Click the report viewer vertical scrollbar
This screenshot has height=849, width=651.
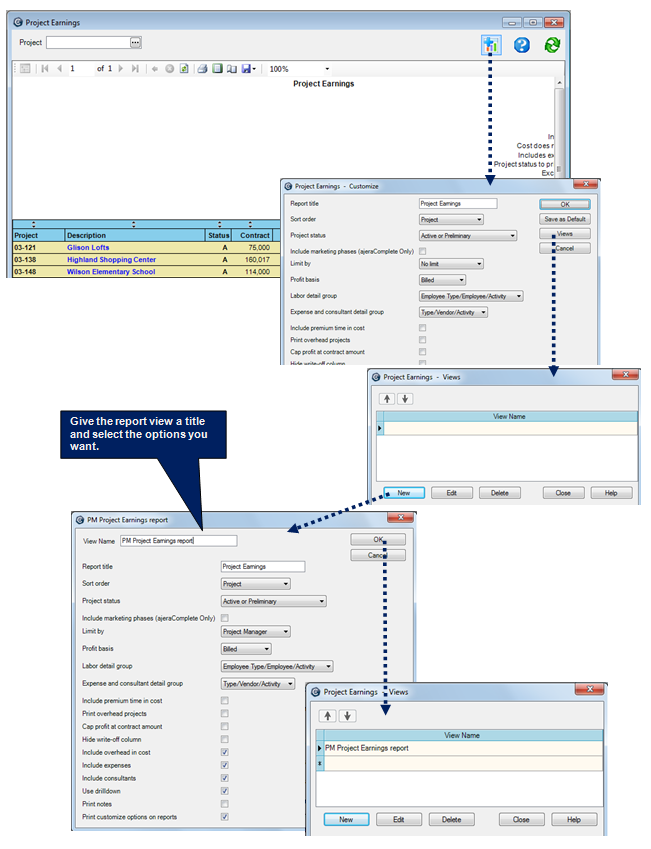click(559, 130)
